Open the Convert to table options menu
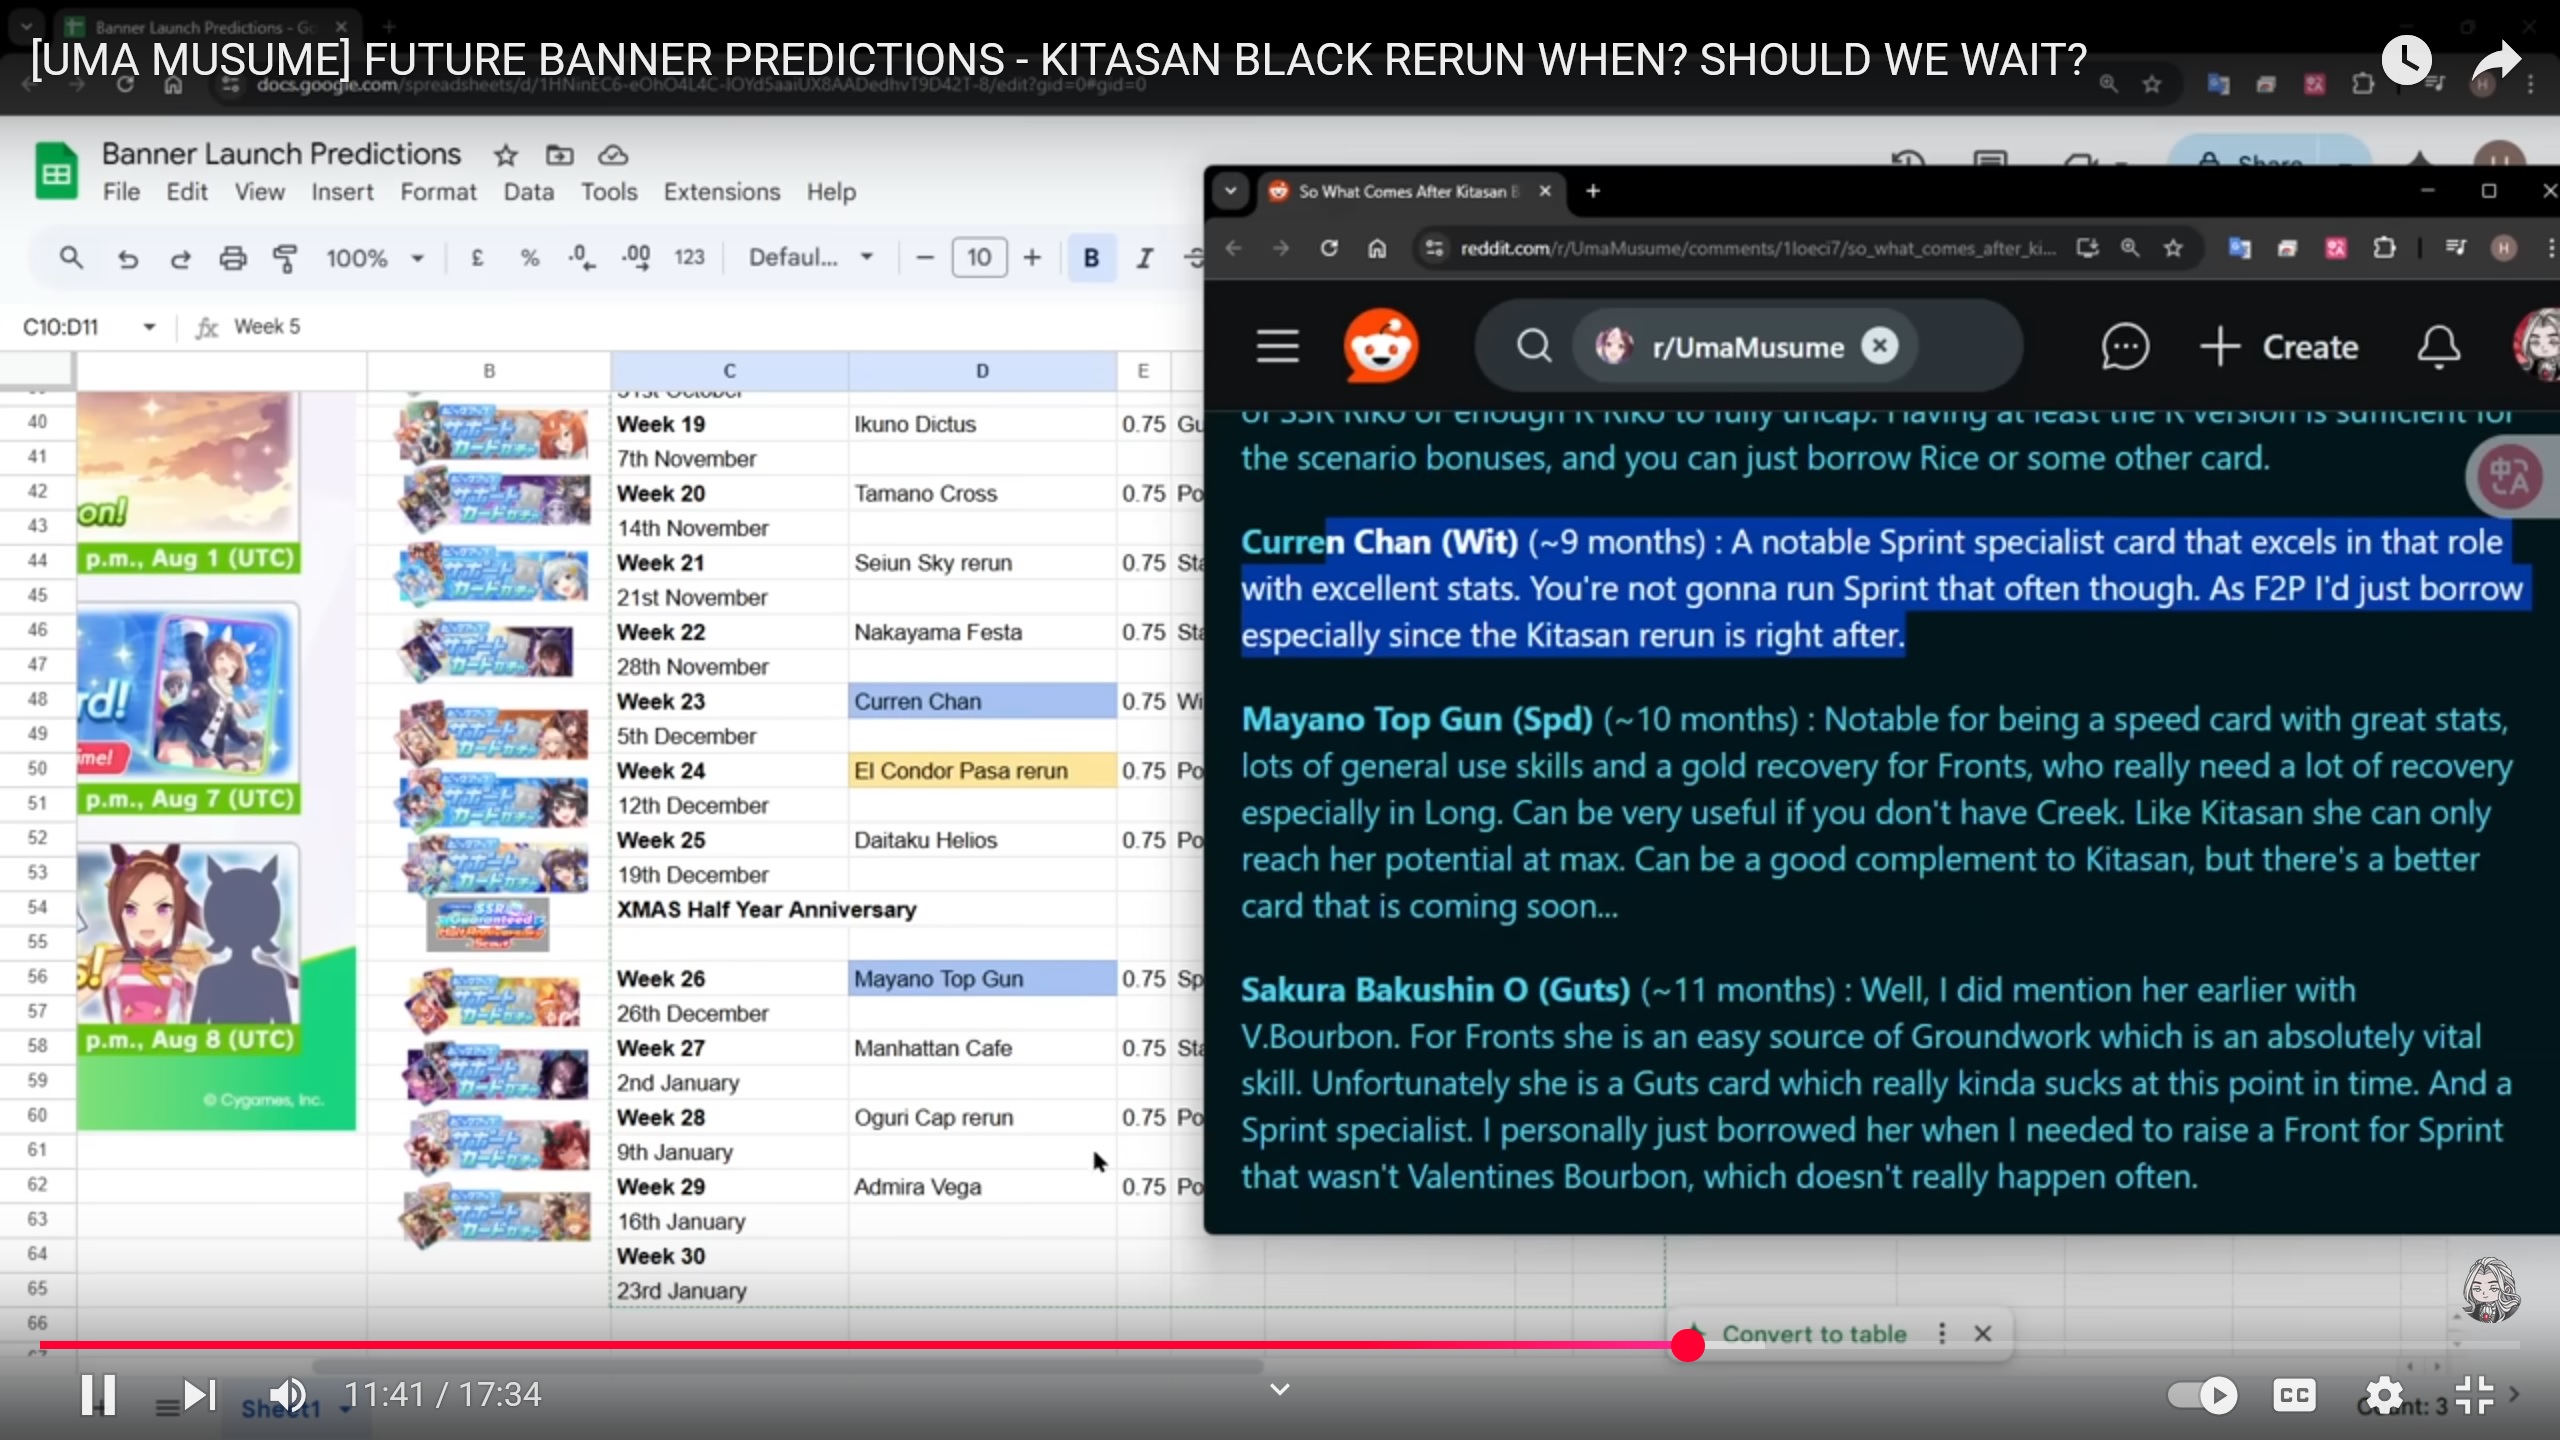The image size is (2560, 1440). 1941,1333
